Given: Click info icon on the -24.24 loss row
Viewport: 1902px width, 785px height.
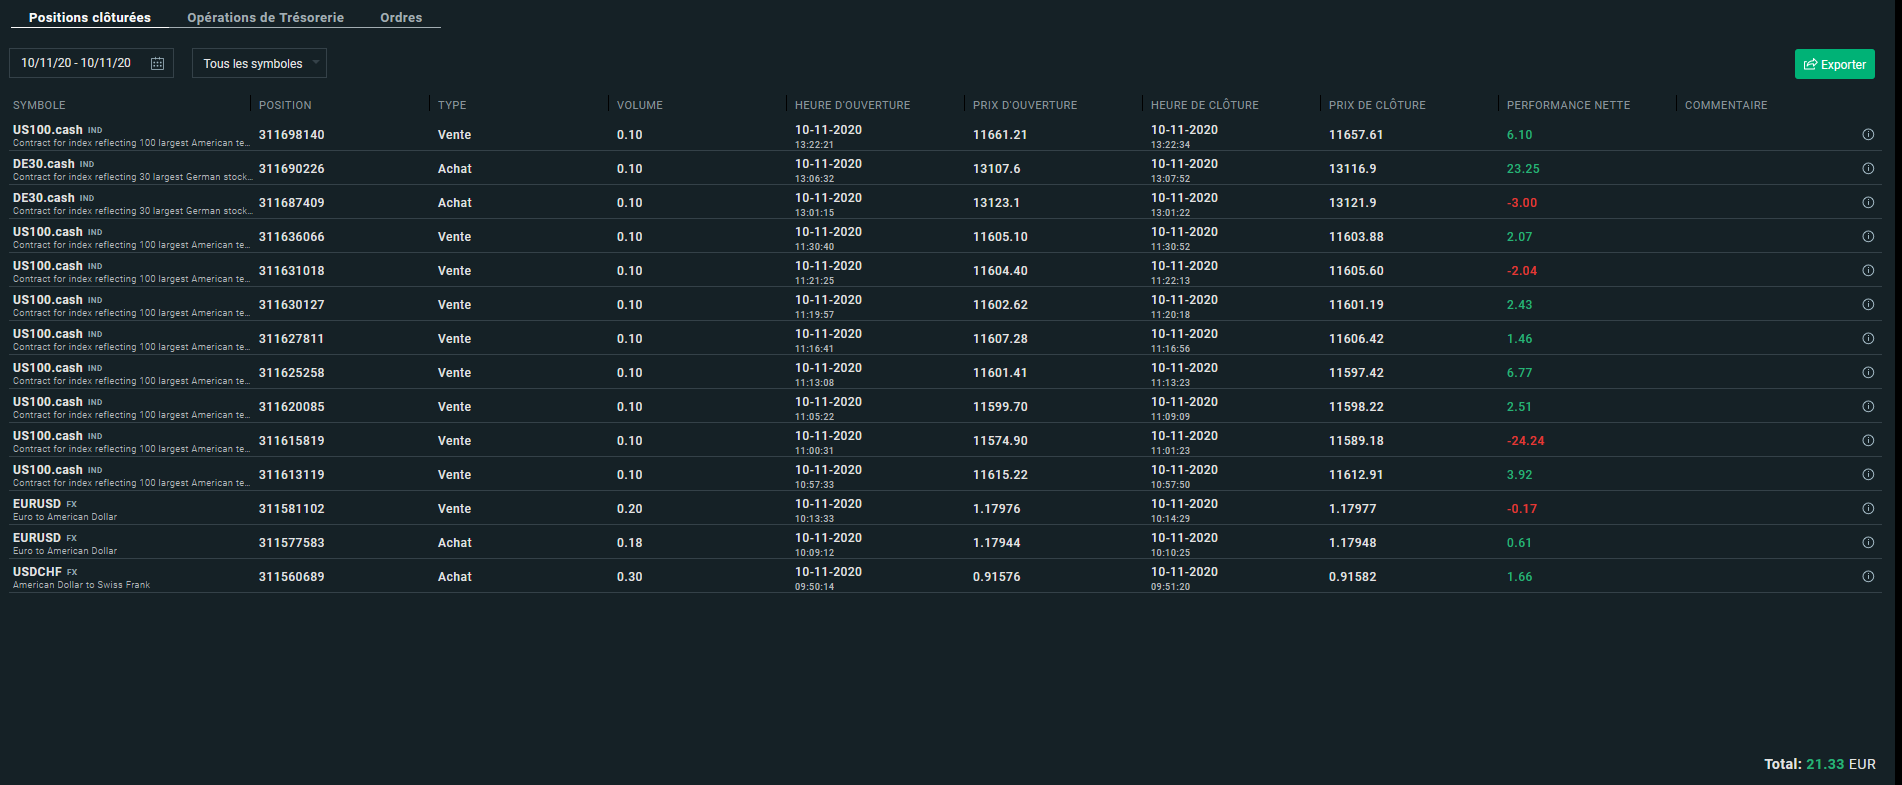Looking at the screenshot, I should pos(1868,441).
